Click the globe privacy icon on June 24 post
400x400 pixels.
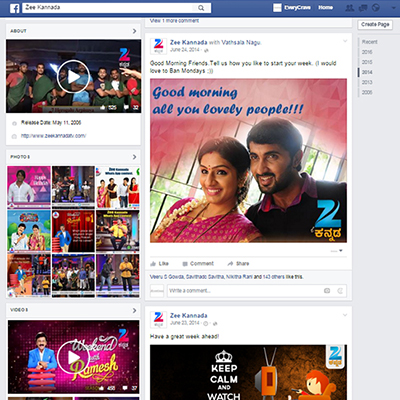[x=206, y=50]
